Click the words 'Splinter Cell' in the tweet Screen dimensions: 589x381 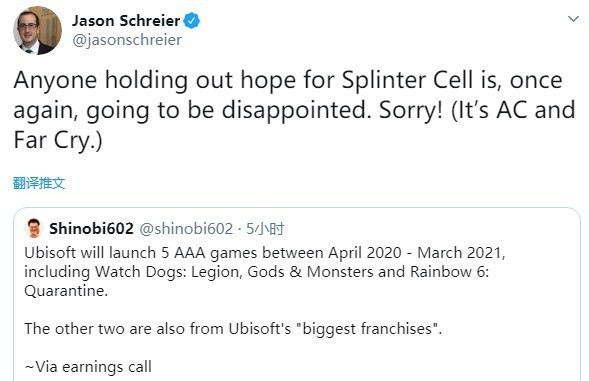407,80
